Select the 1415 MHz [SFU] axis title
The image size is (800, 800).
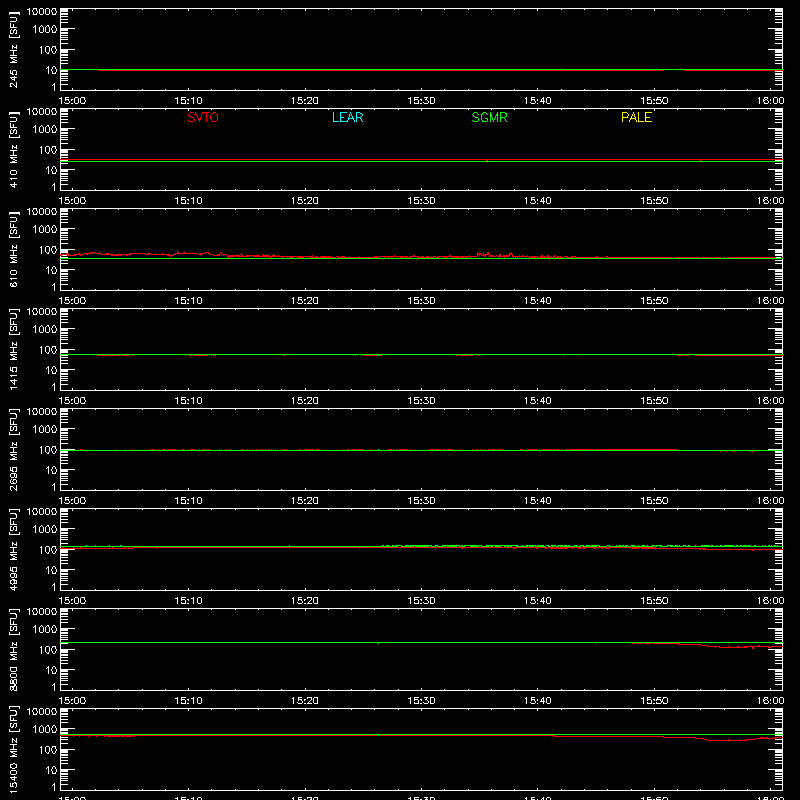pyautogui.click(x=13, y=349)
